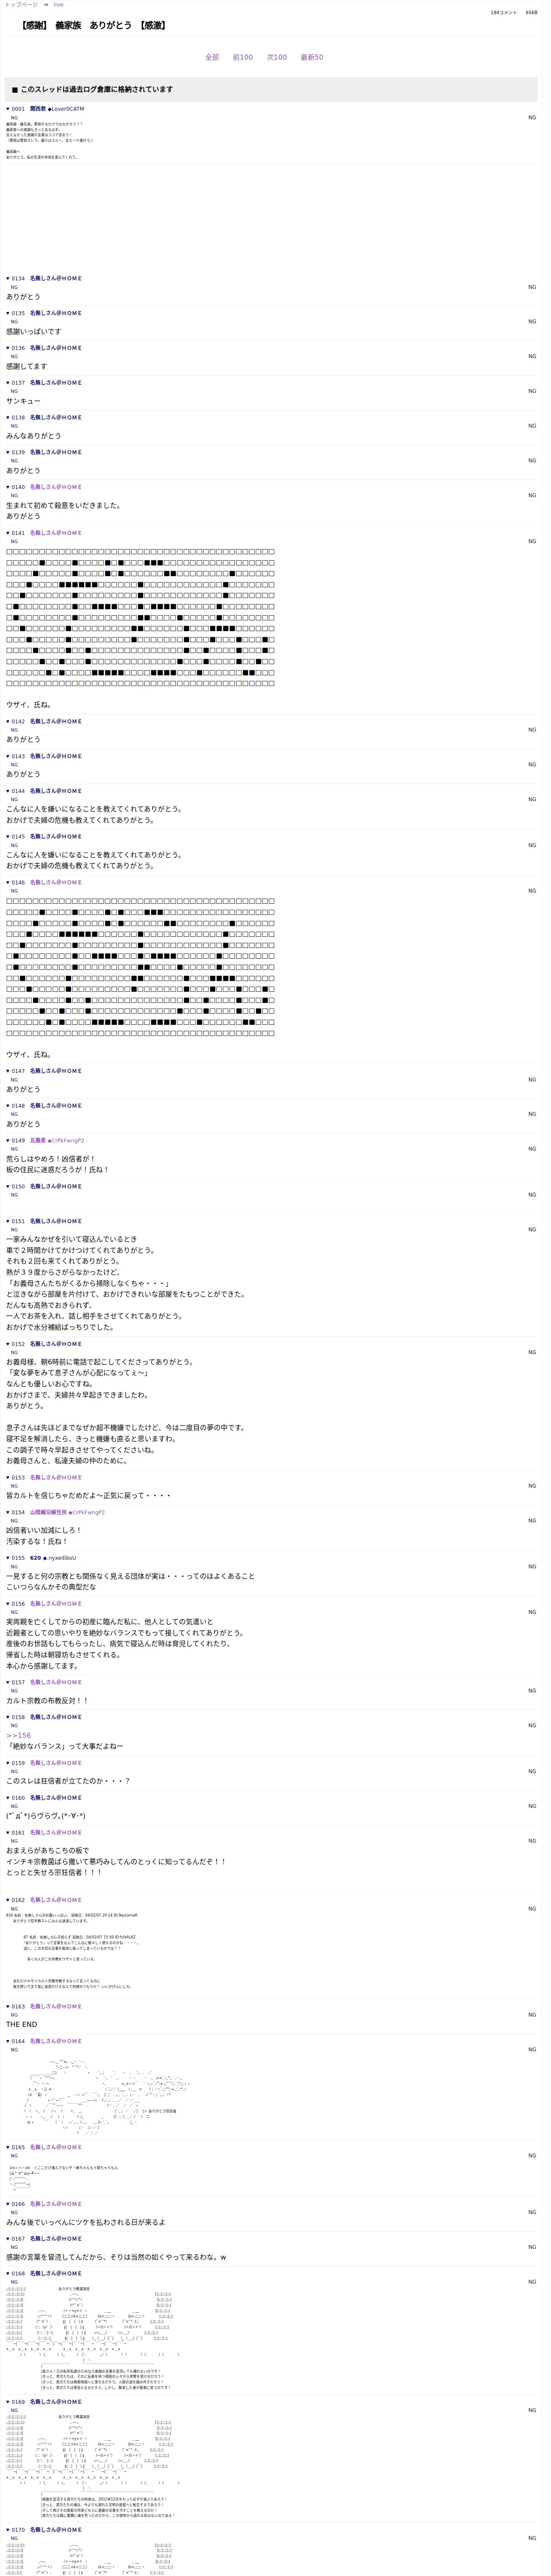Select post text カルト宗教の布教反対！！
This screenshot has height=2576, width=551.
[47, 1701]
